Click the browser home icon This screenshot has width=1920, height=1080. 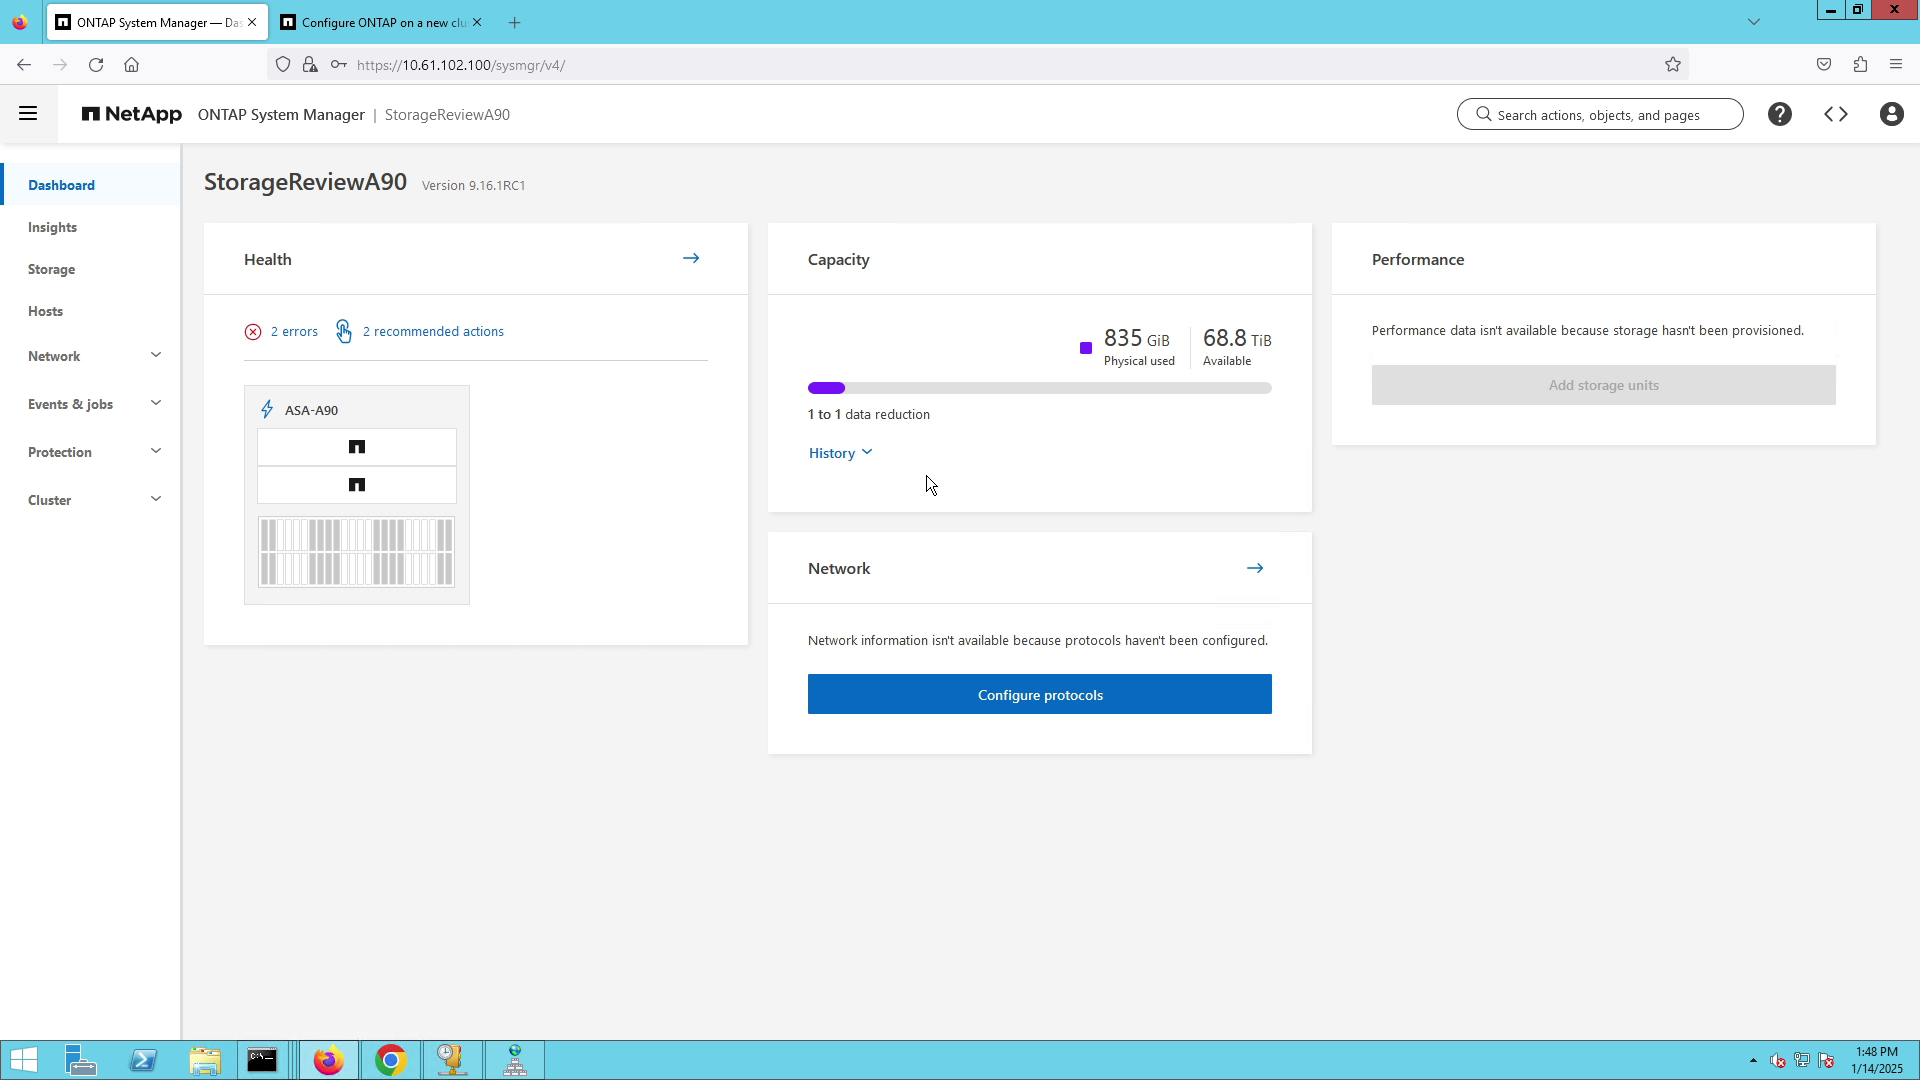click(x=131, y=65)
